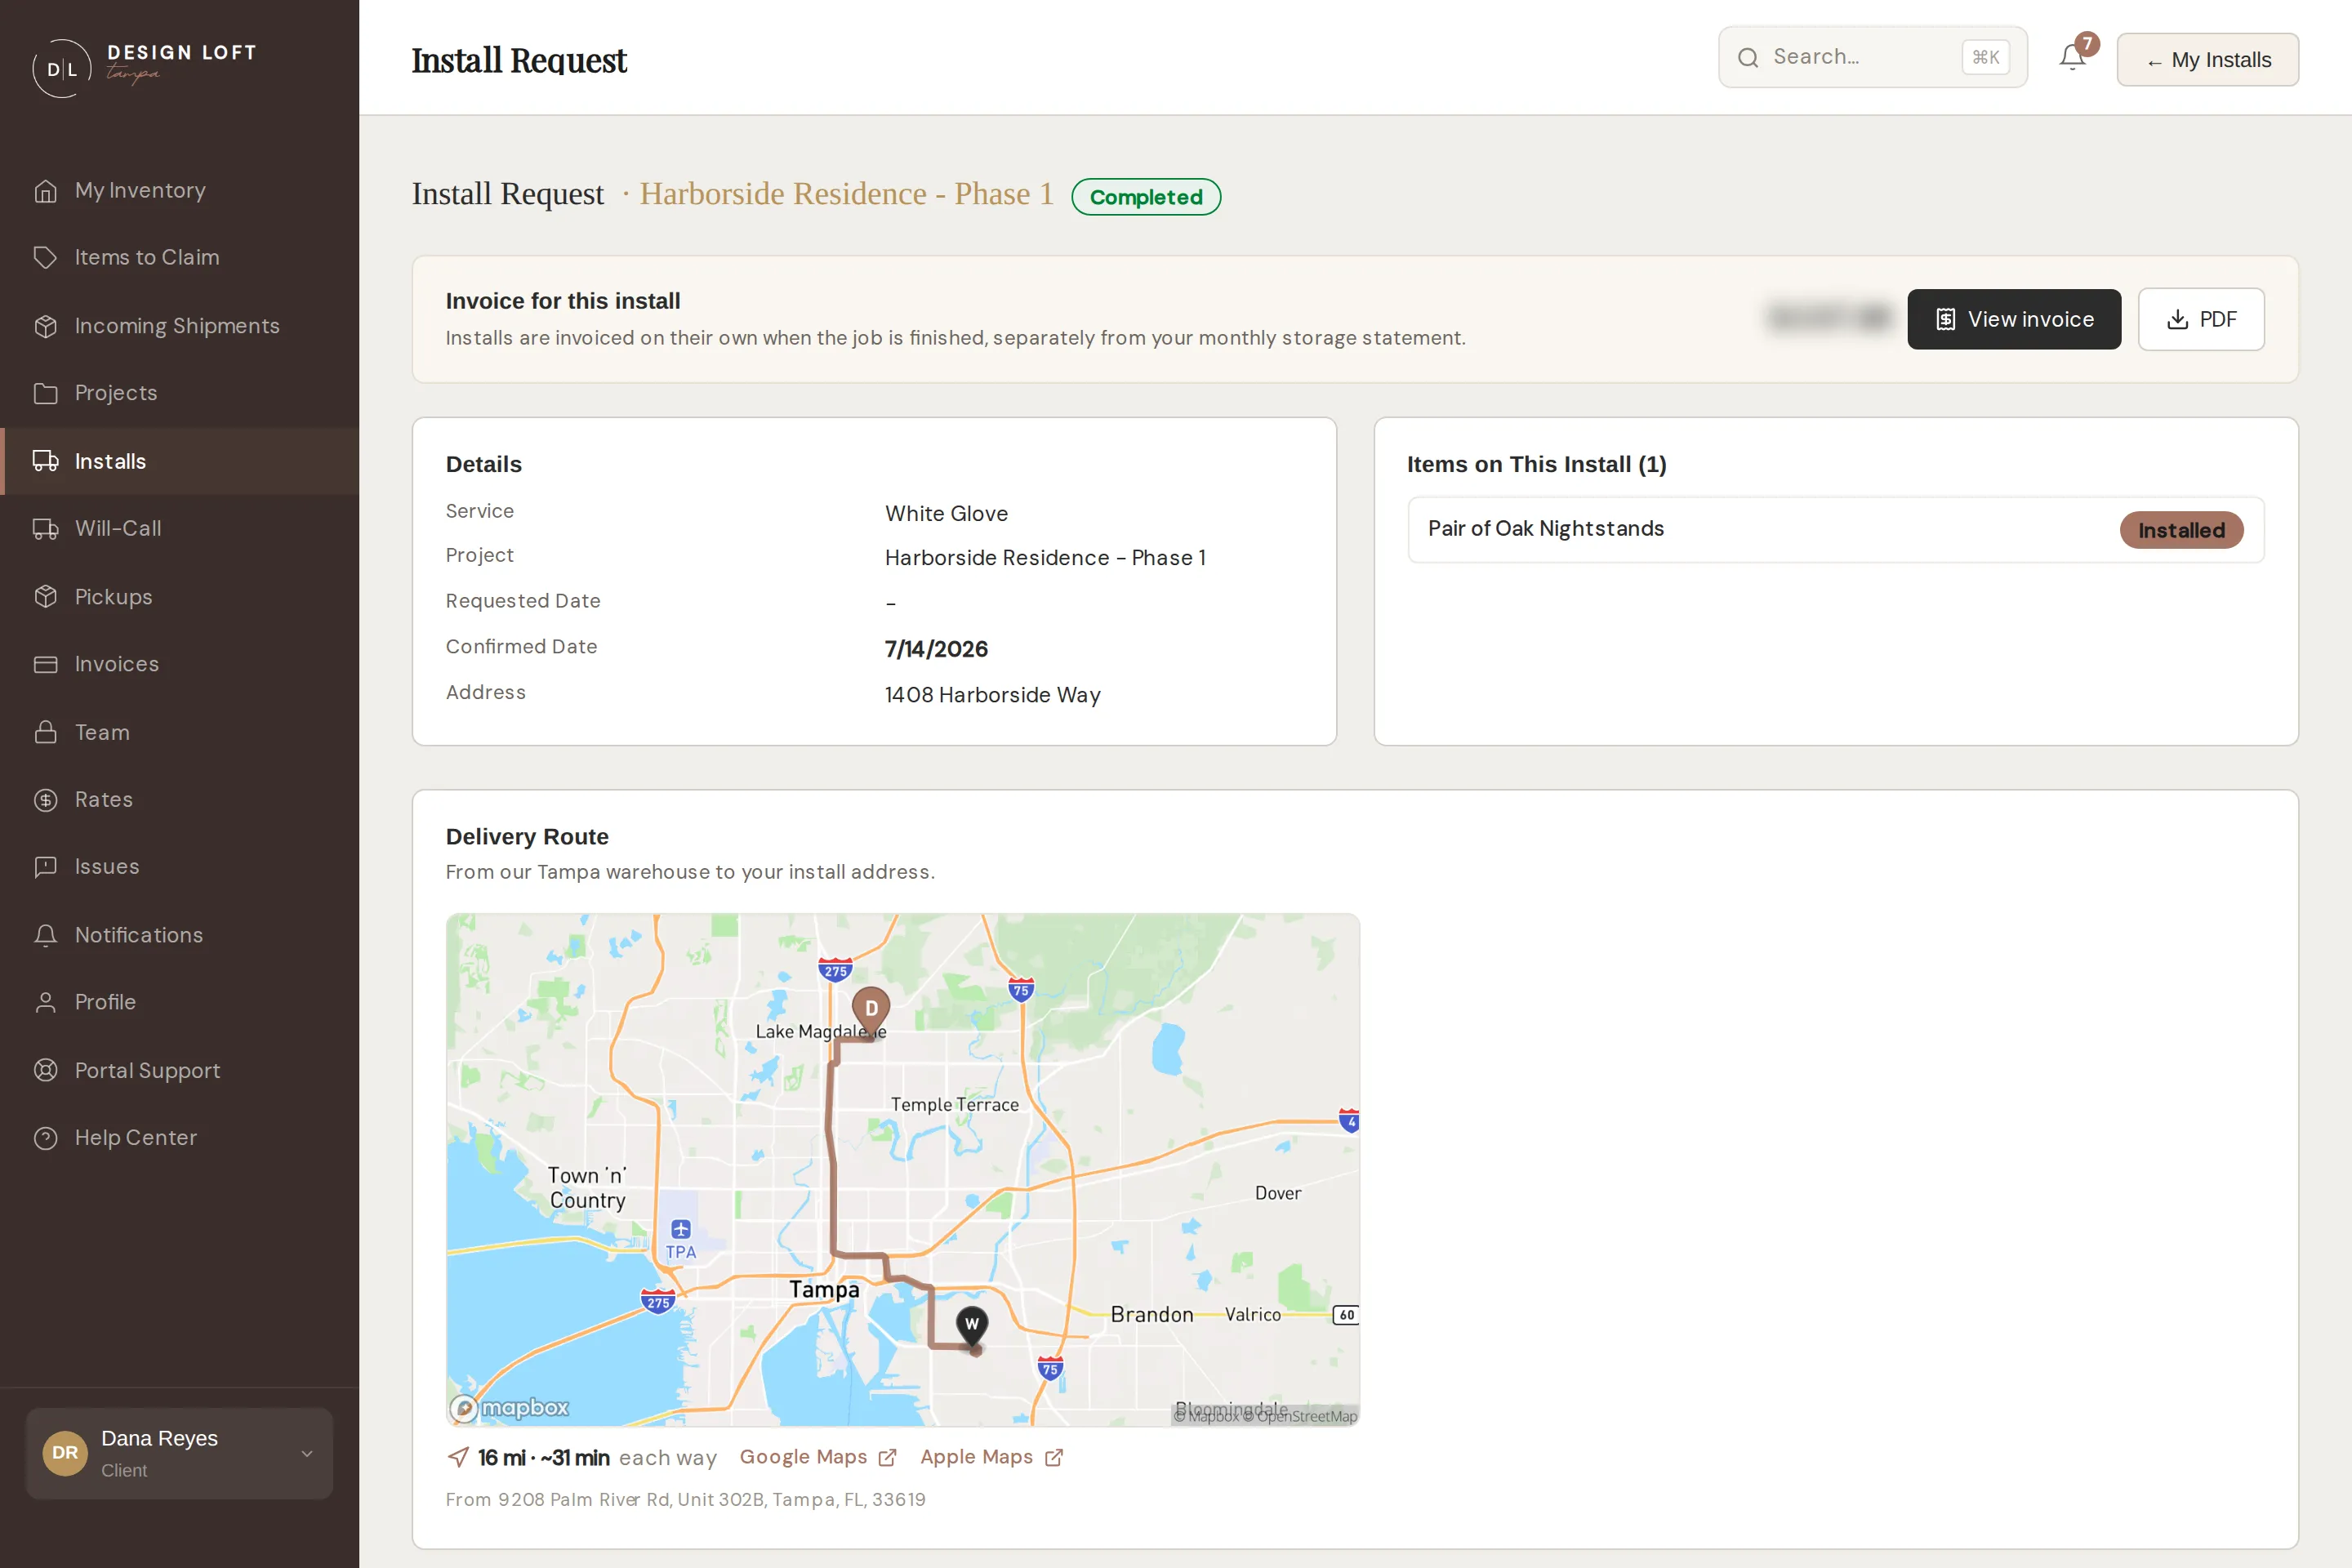The height and width of the screenshot is (1568, 2352).
Task: Click the View invoice button
Action: [x=2014, y=319]
